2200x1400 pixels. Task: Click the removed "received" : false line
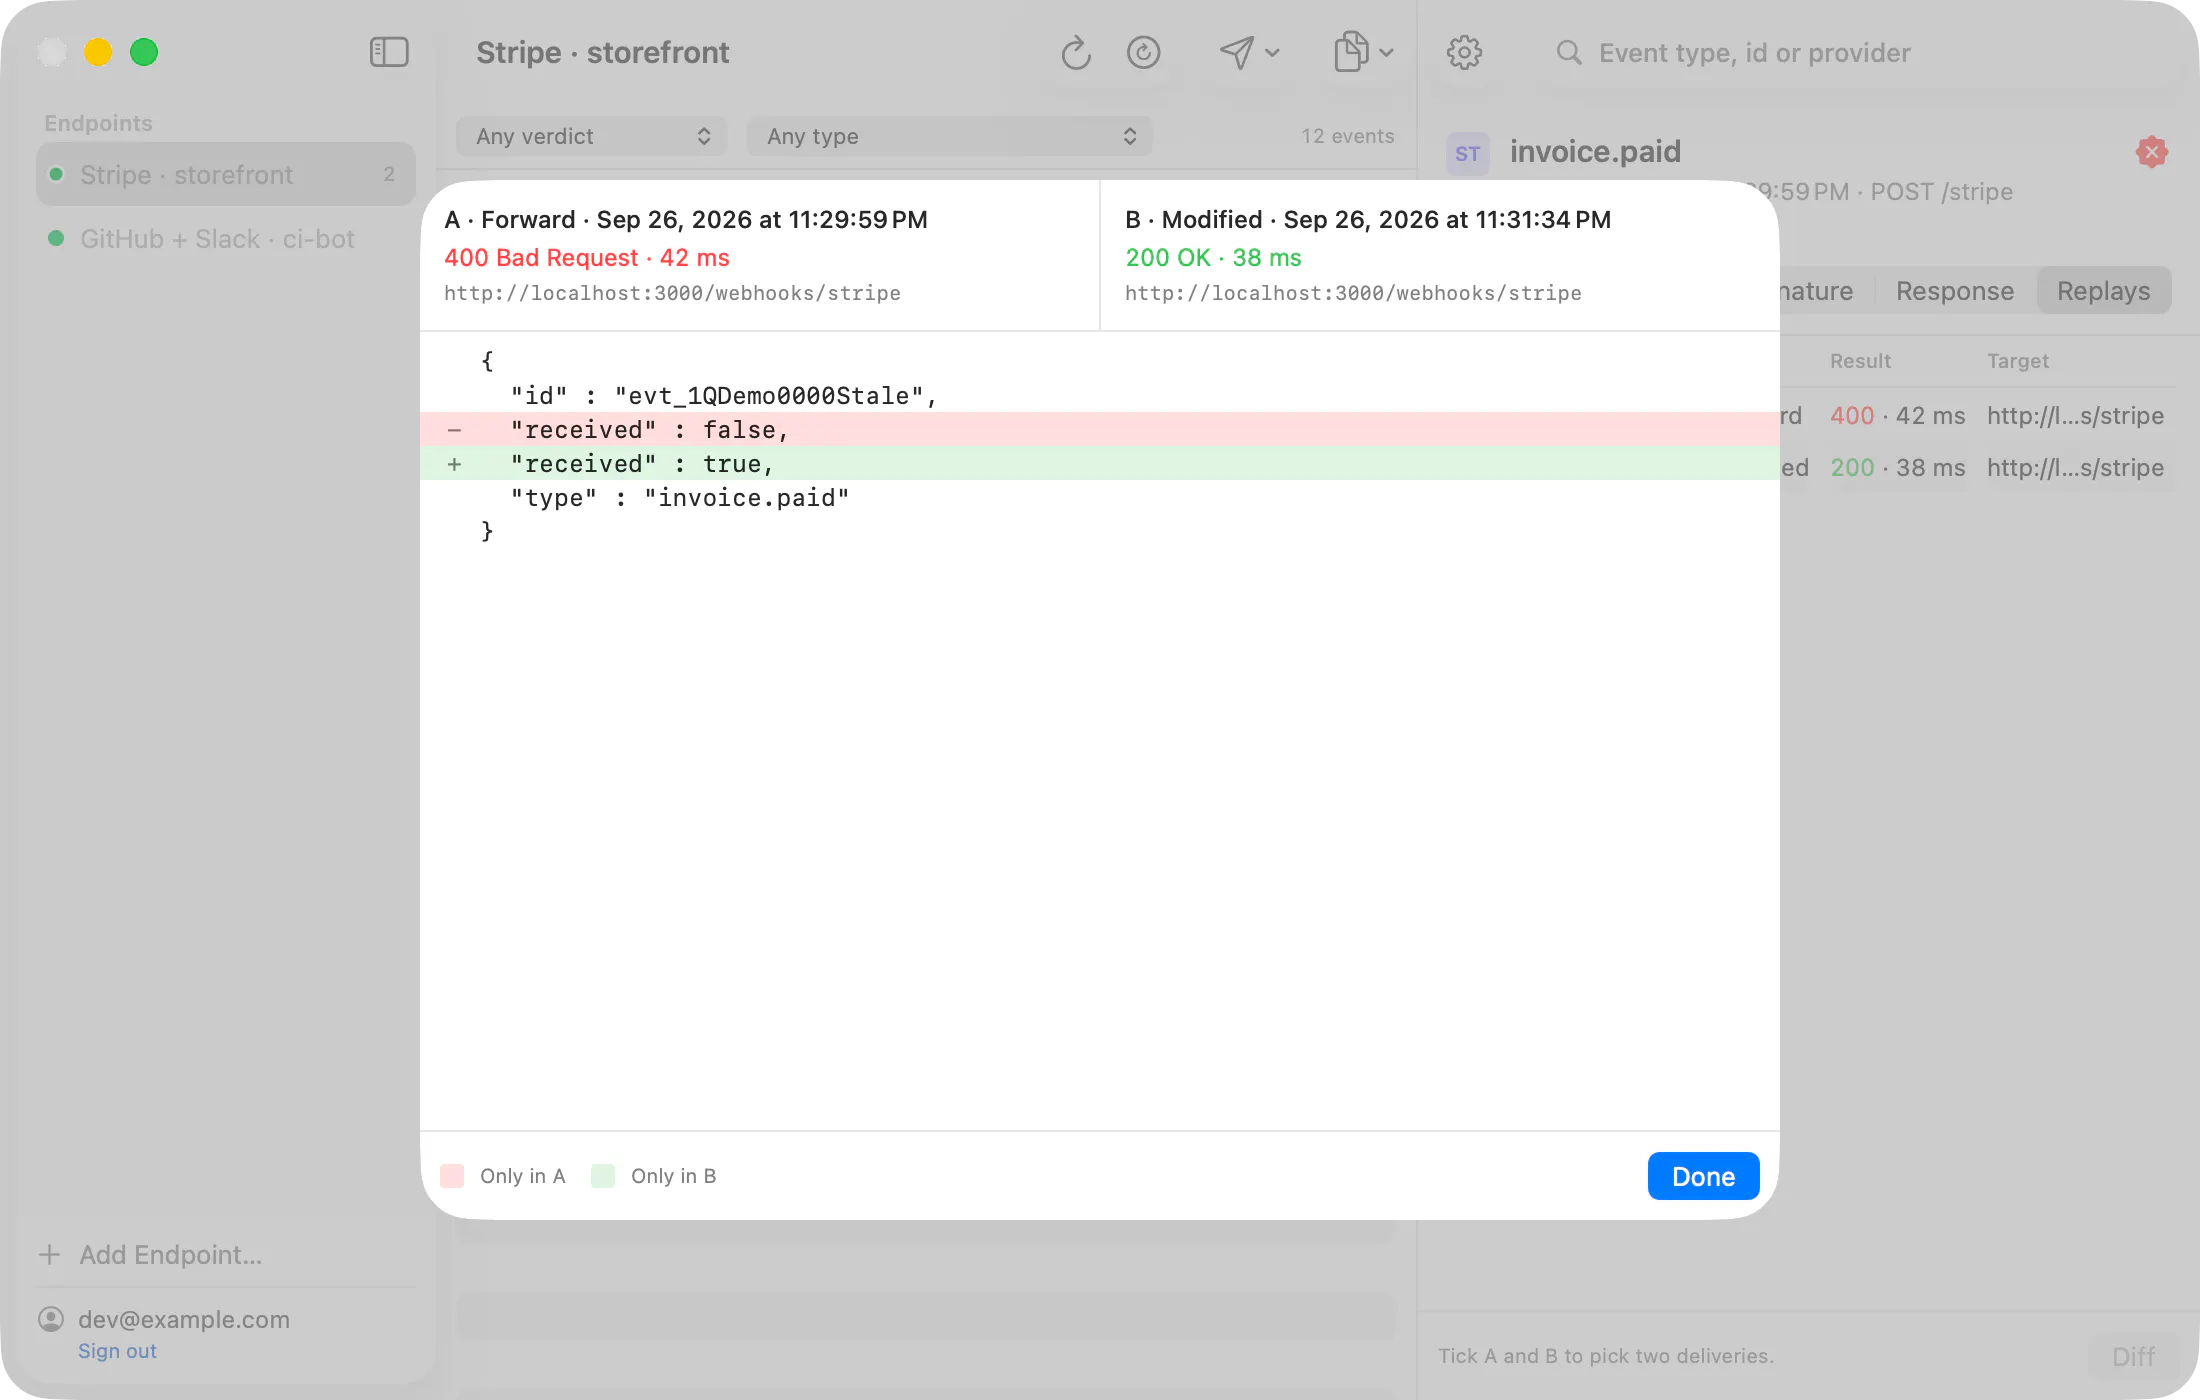(x=1099, y=430)
